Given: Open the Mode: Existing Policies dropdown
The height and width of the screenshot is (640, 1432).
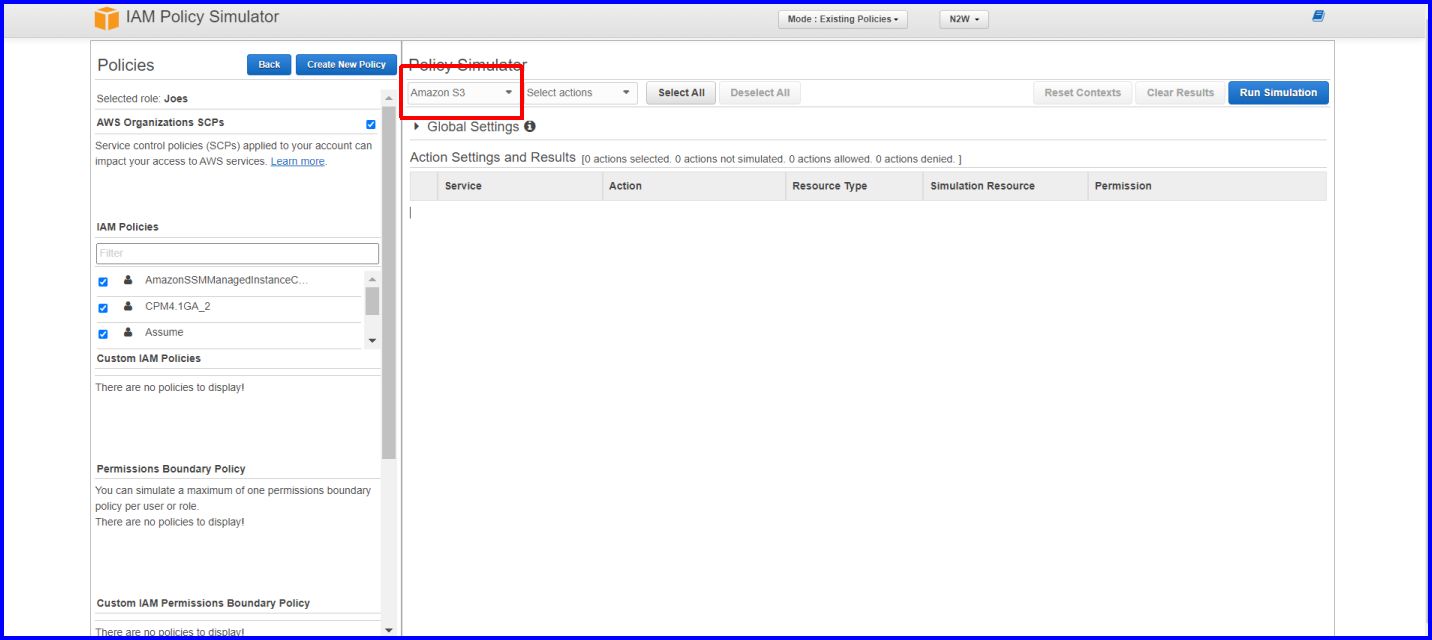Looking at the screenshot, I should pos(843,19).
